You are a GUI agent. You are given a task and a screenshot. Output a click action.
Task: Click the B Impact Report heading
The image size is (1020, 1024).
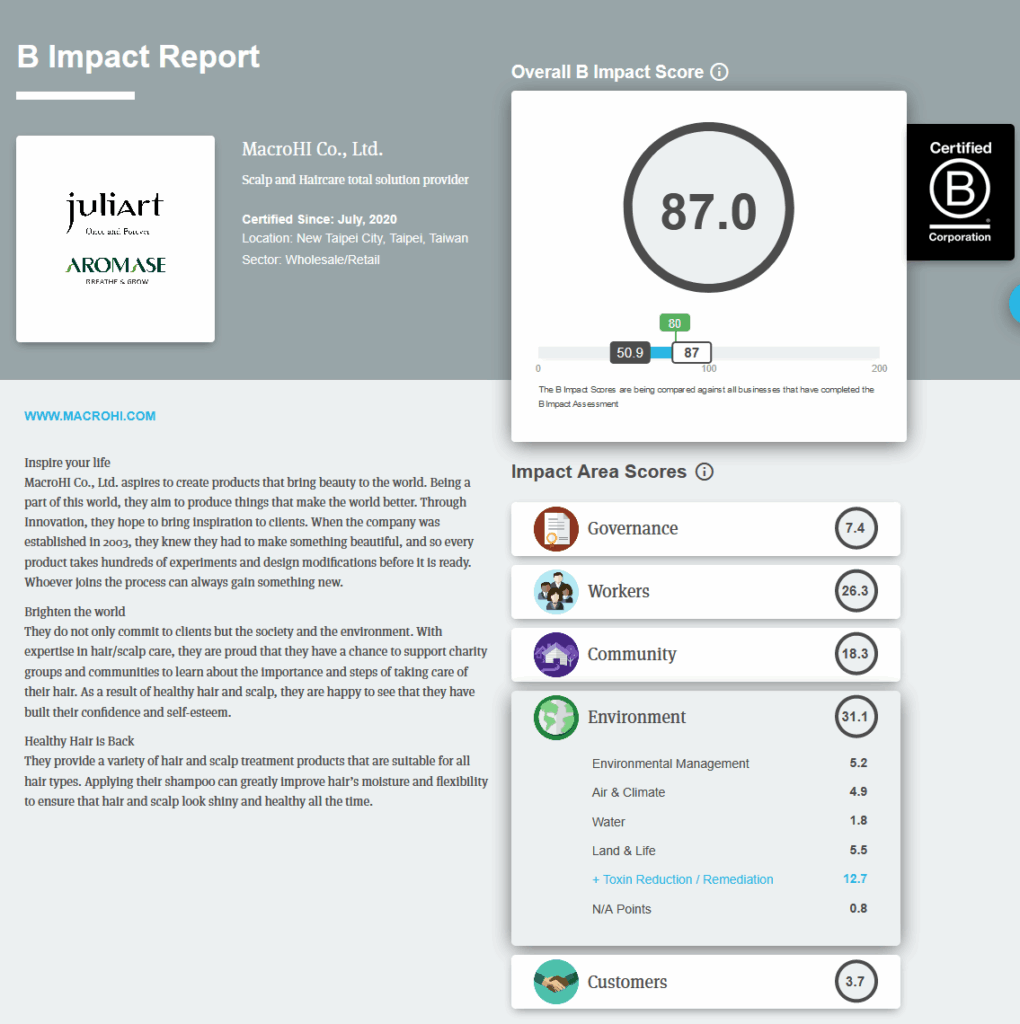tap(138, 57)
